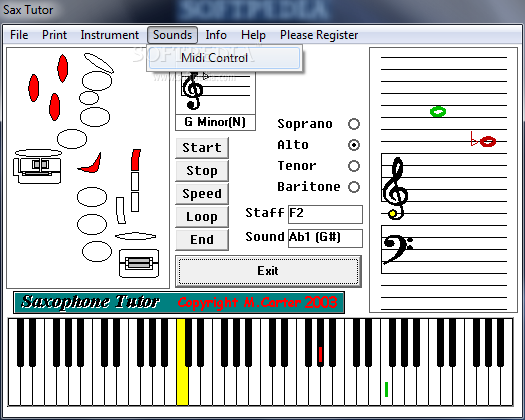Click the Please Register menu item
The image size is (525, 420).
[x=319, y=35]
